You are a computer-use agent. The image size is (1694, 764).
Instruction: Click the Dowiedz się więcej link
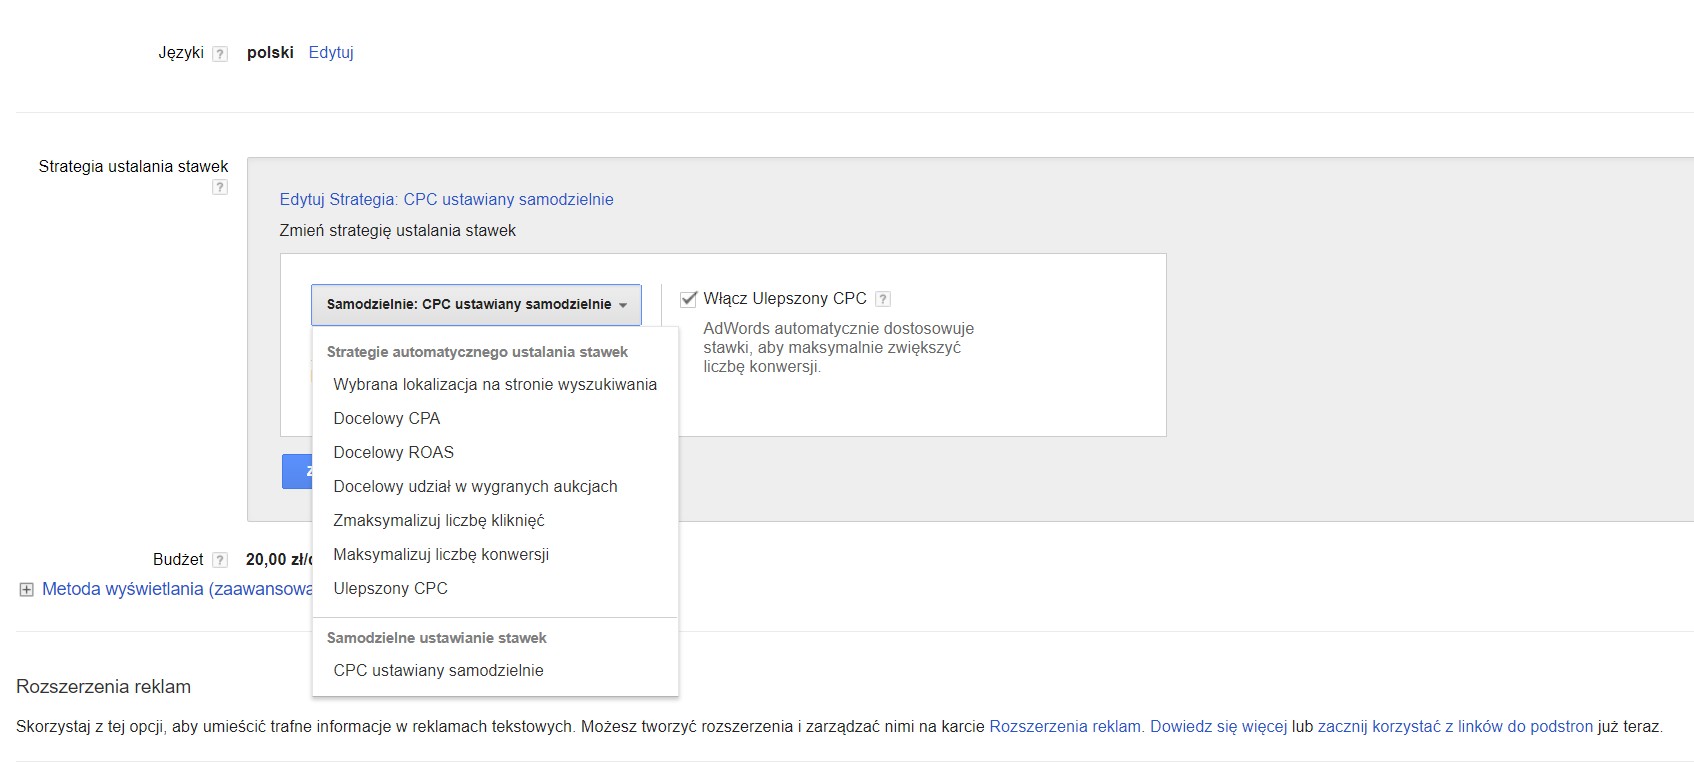click(x=1218, y=727)
